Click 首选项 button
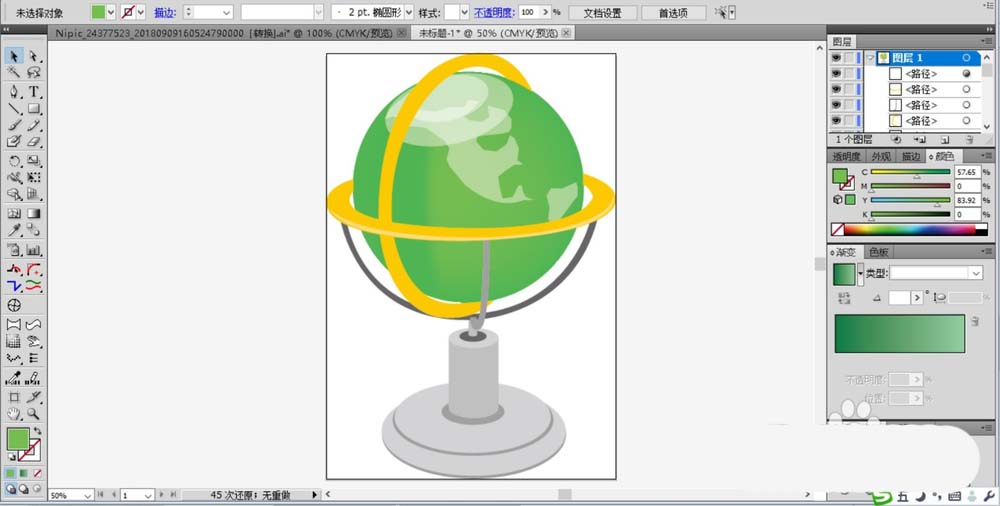1000x506 pixels. coord(673,13)
